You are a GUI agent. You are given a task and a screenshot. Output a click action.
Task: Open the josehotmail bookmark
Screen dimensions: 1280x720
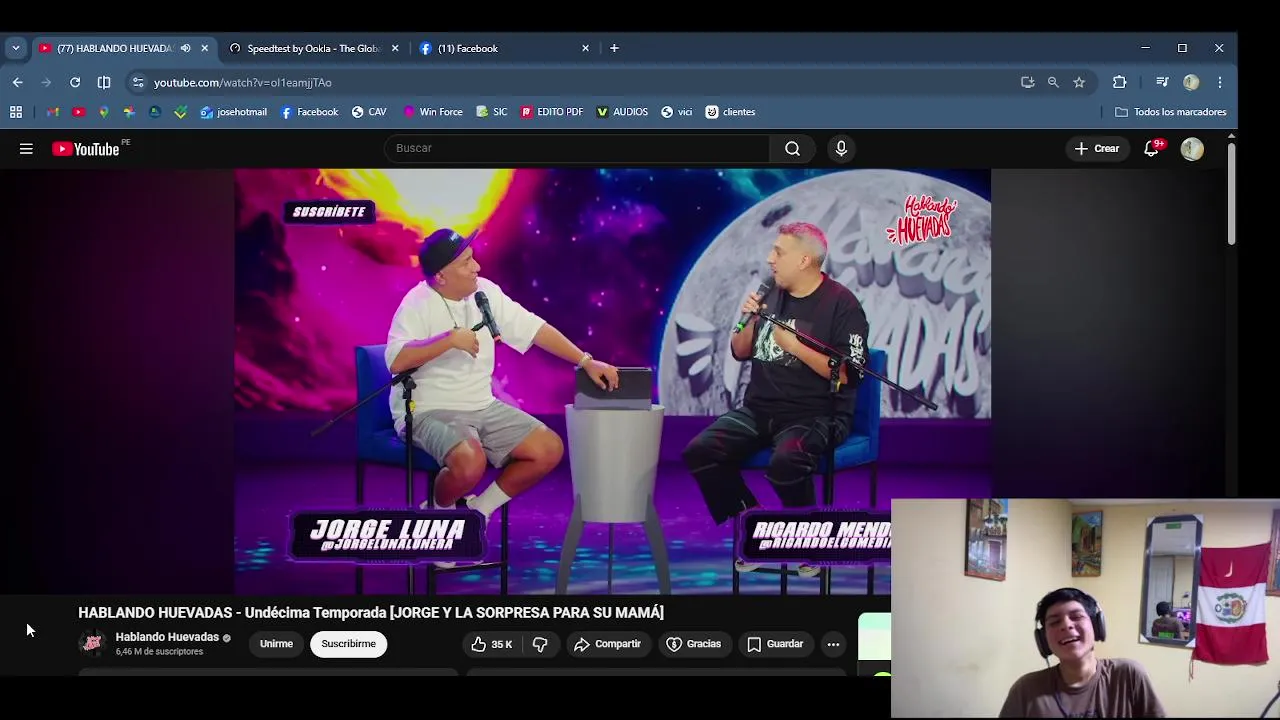(x=234, y=112)
